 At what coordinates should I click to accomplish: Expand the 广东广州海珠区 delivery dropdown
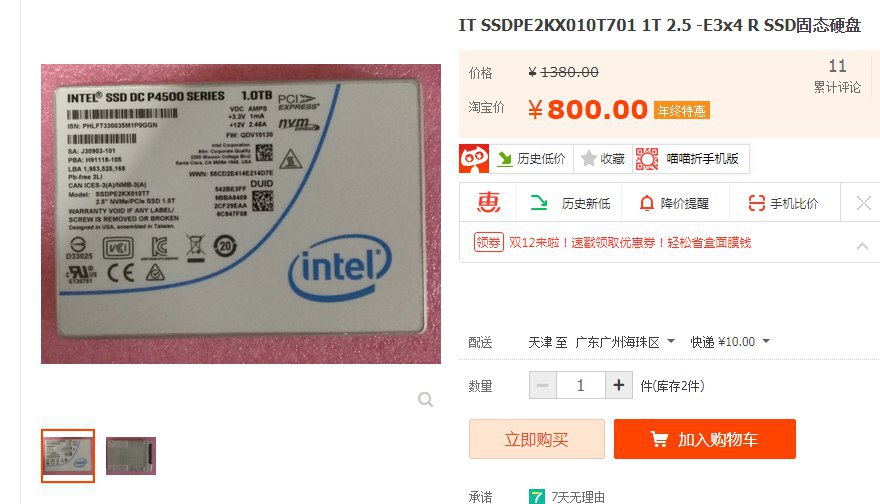point(624,342)
